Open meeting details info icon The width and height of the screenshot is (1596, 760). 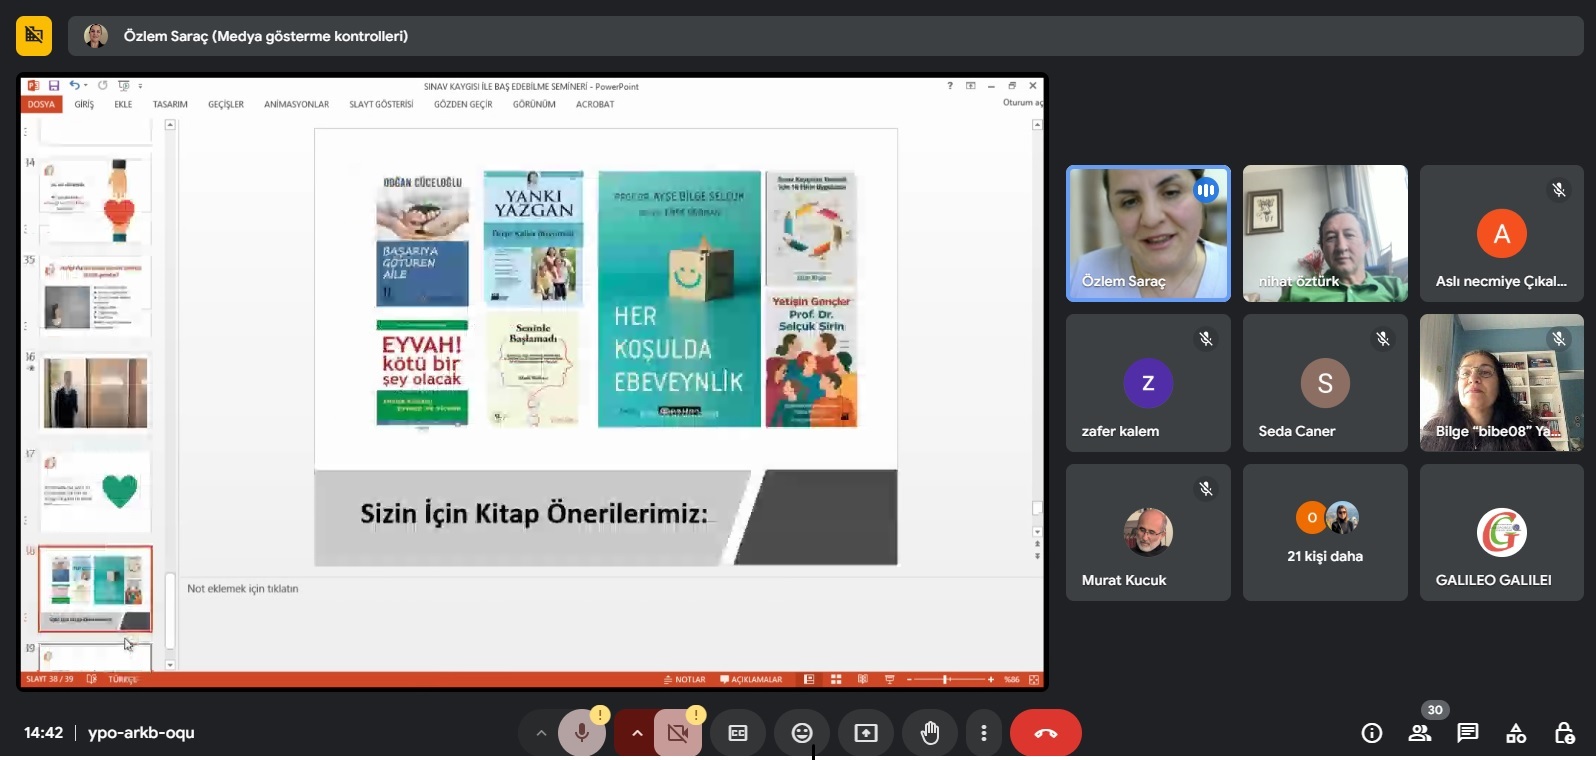pyautogui.click(x=1372, y=733)
